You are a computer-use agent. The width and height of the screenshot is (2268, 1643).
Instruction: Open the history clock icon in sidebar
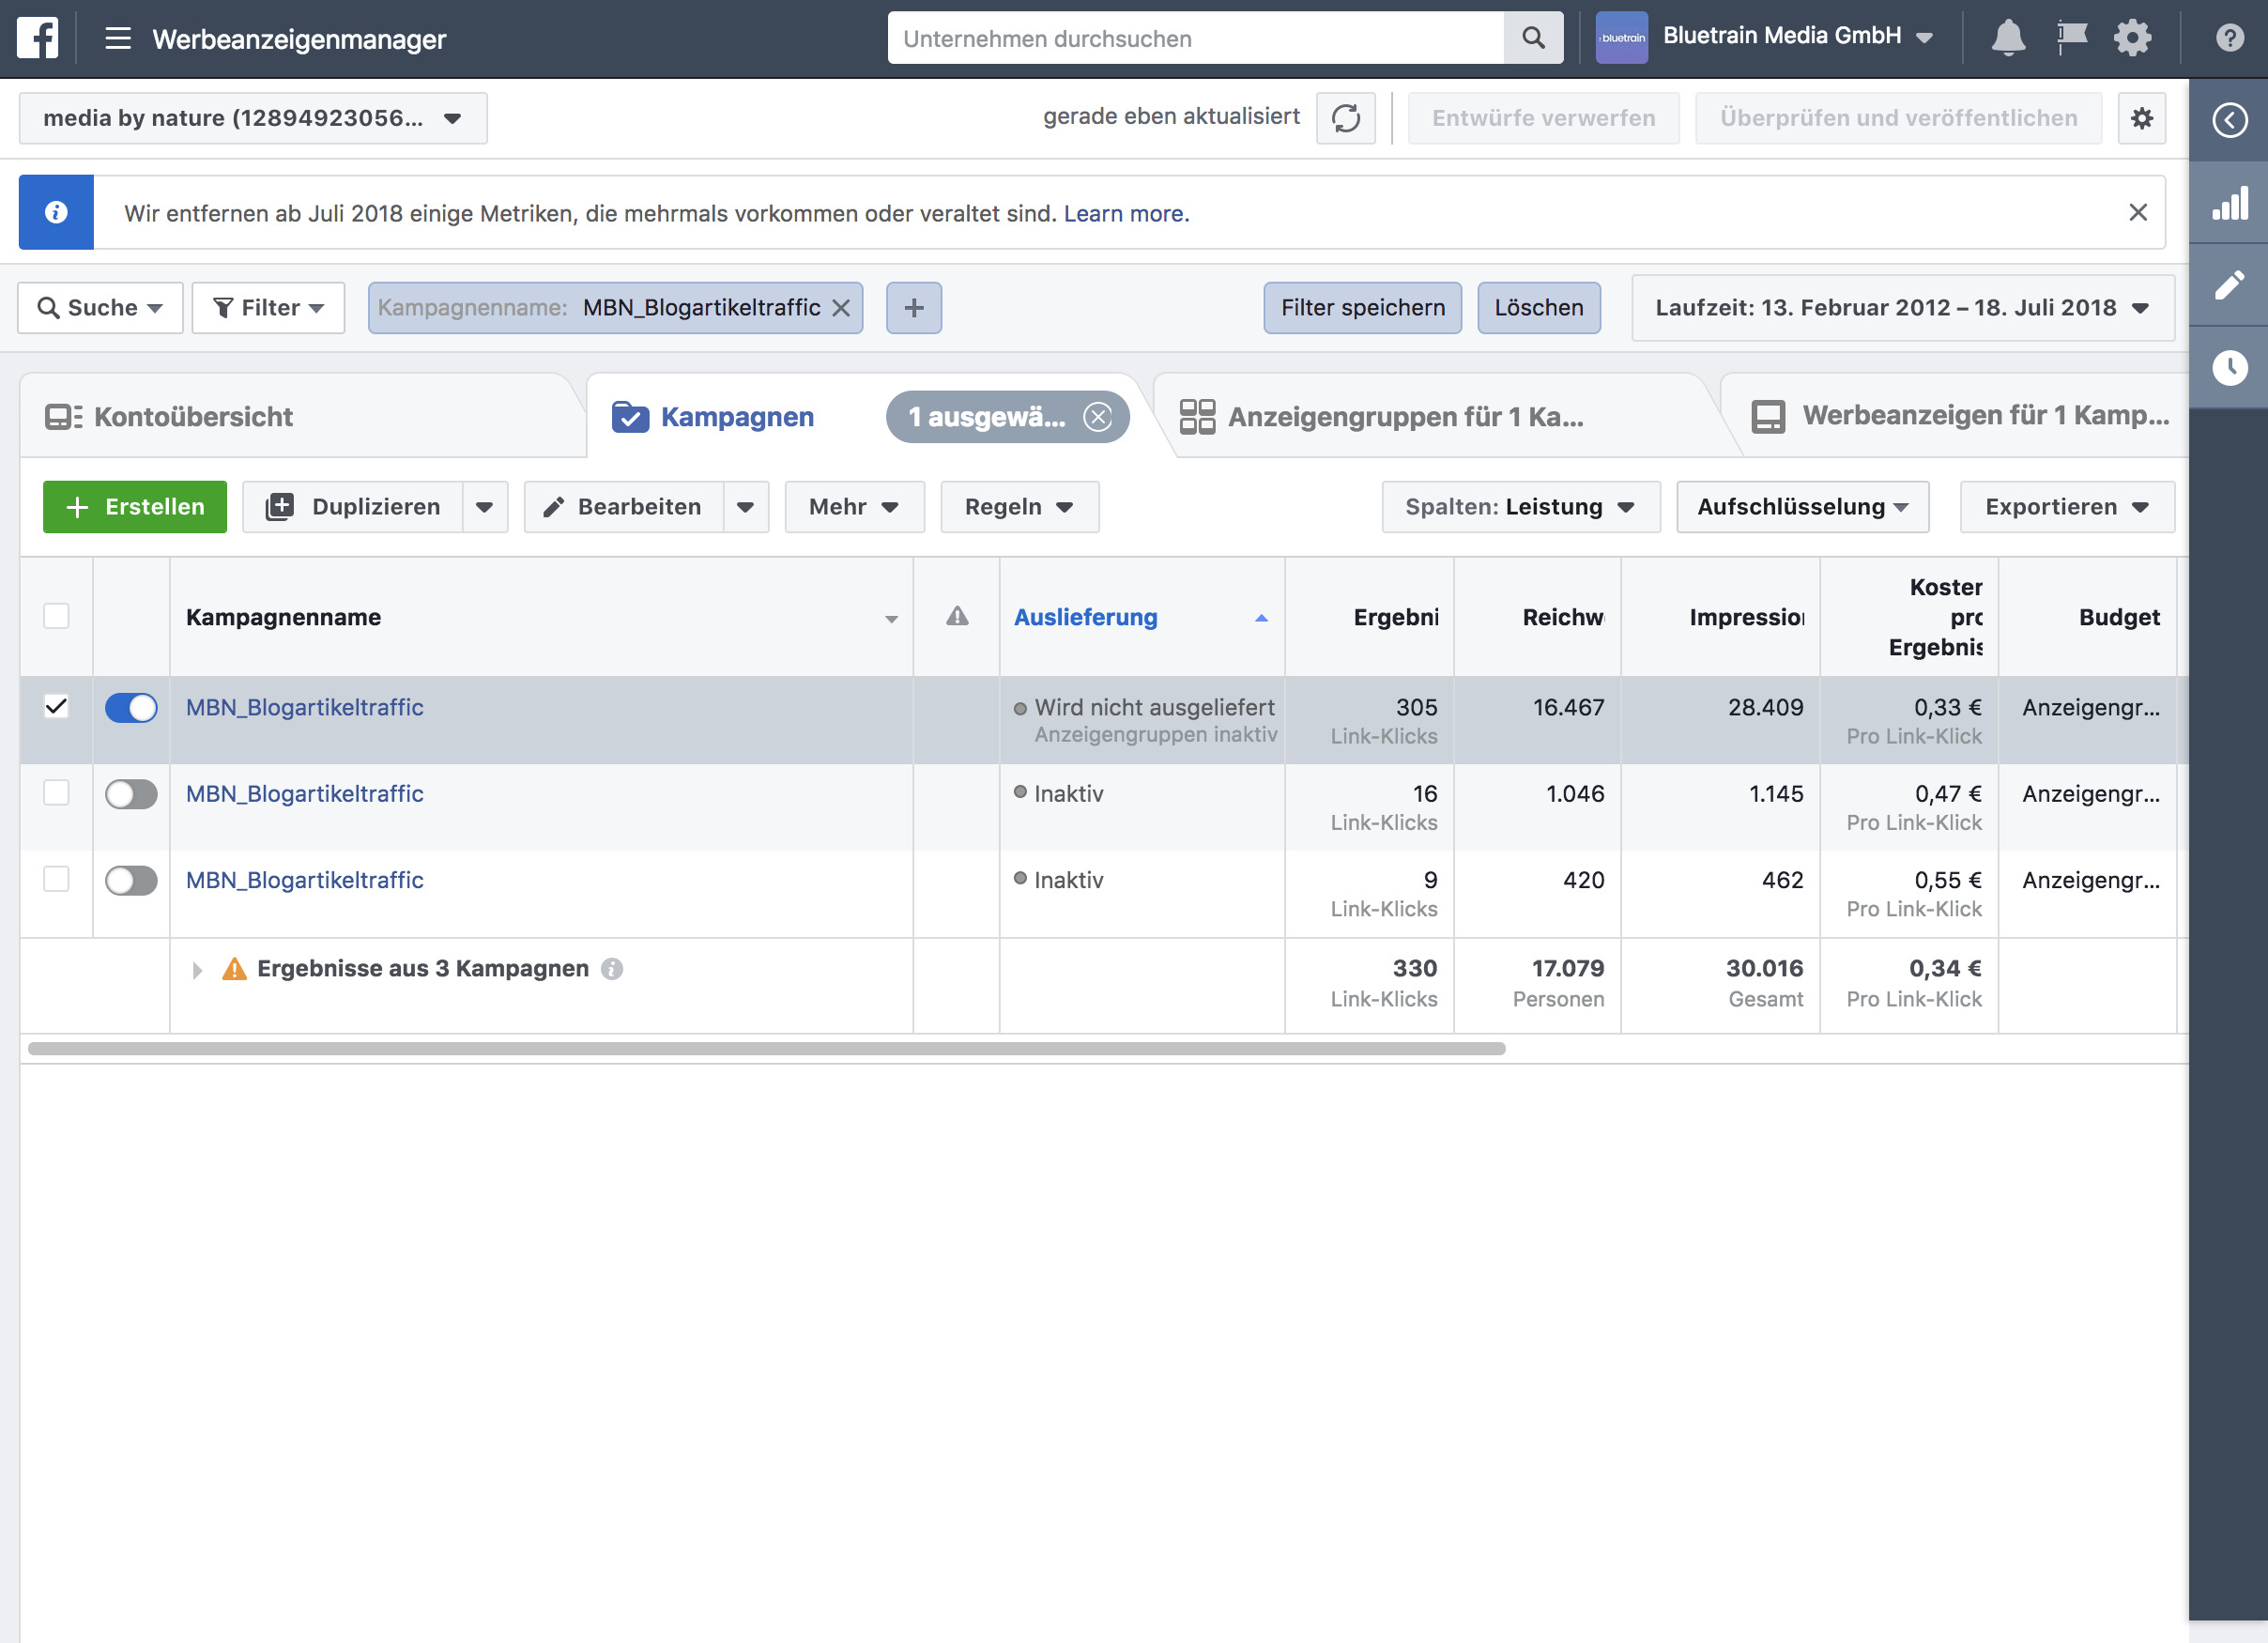2229,367
